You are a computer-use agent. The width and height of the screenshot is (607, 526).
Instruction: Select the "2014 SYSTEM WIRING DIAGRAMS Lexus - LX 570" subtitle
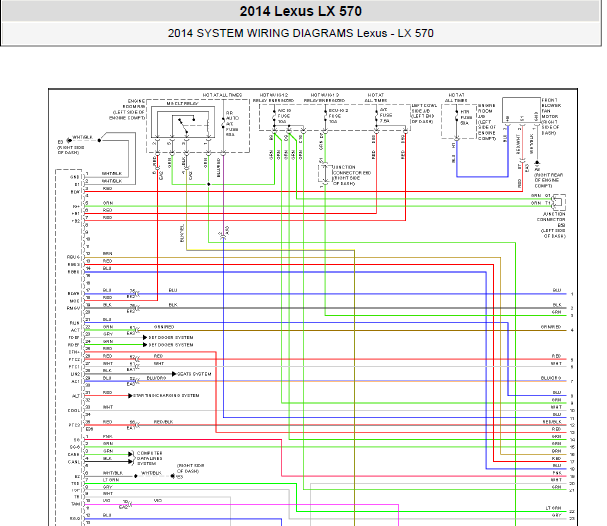300,33
